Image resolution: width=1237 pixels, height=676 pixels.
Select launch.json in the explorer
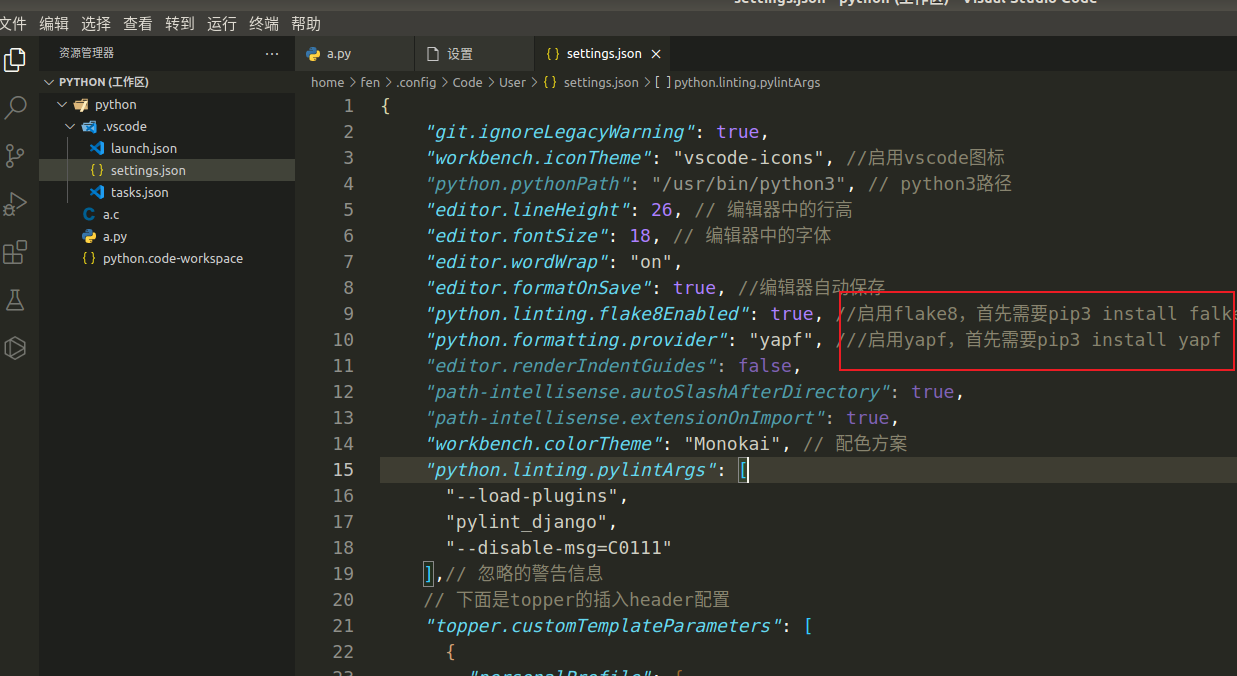(x=143, y=148)
